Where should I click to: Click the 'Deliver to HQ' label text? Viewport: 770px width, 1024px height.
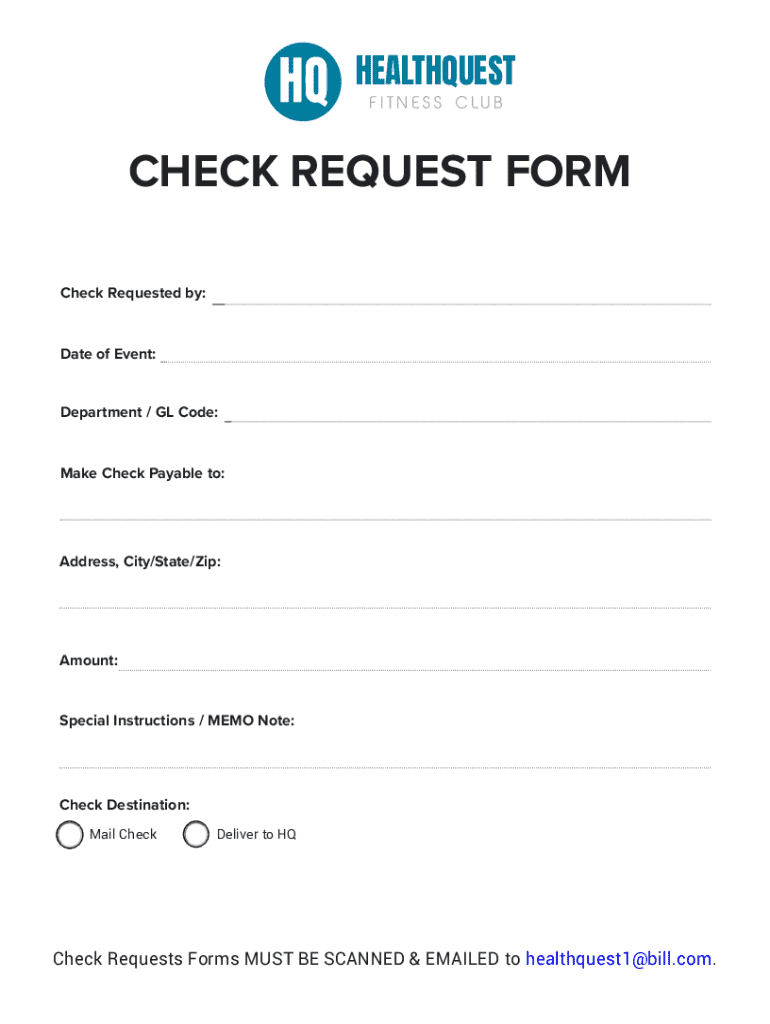click(256, 835)
